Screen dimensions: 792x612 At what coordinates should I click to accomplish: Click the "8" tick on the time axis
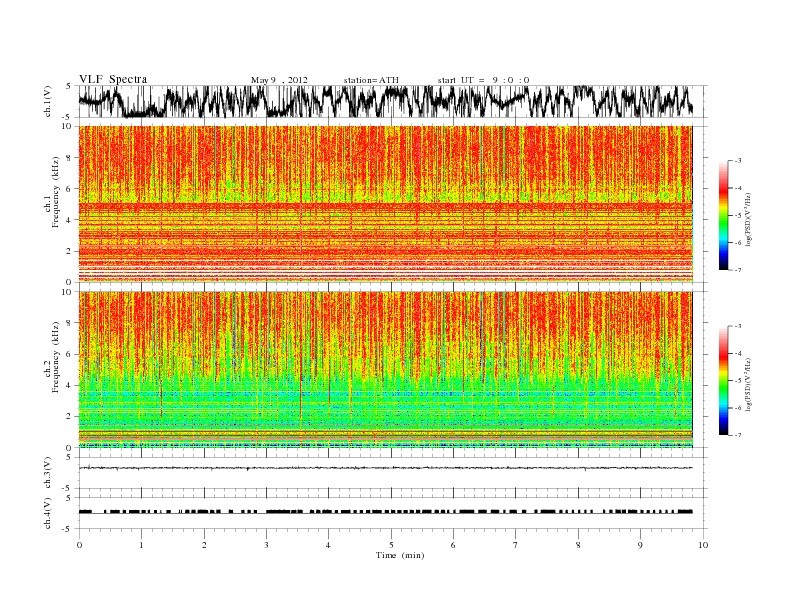pos(578,545)
